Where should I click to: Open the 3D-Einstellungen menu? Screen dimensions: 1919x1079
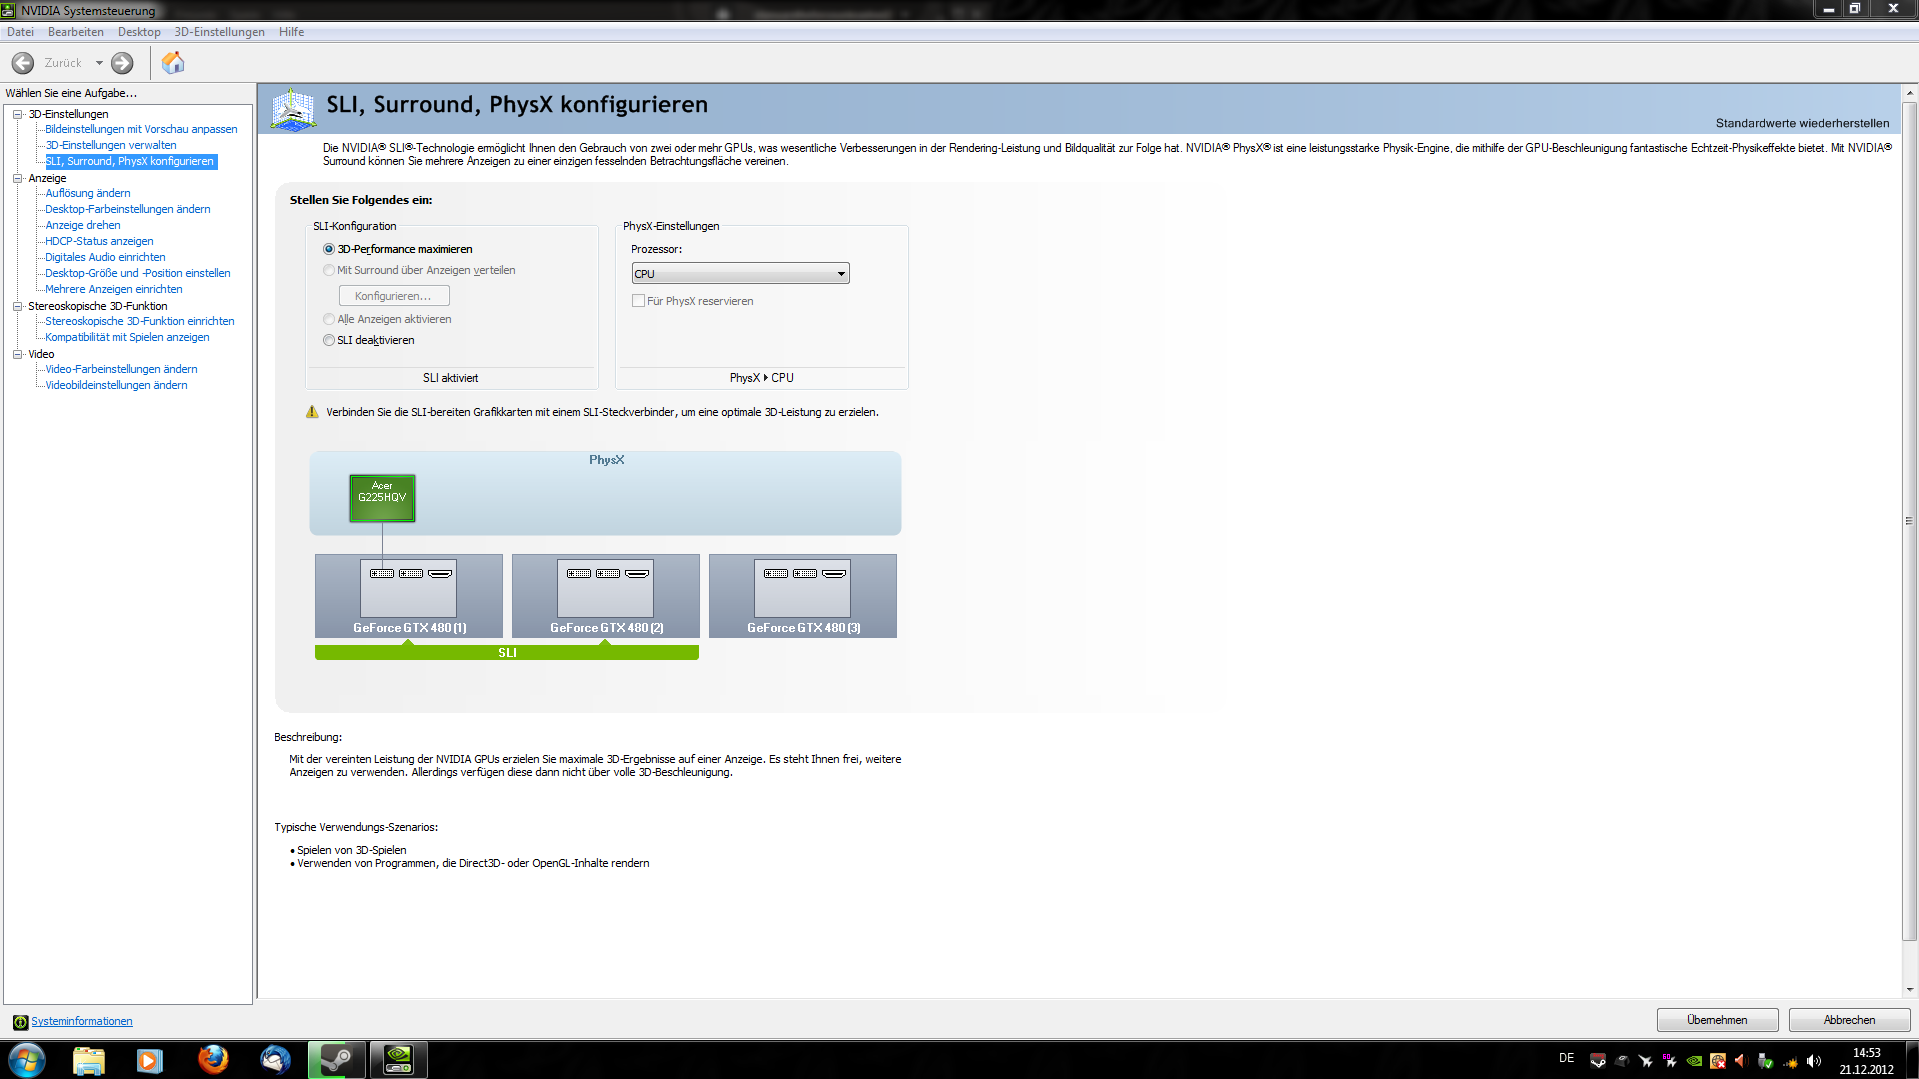[220, 32]
